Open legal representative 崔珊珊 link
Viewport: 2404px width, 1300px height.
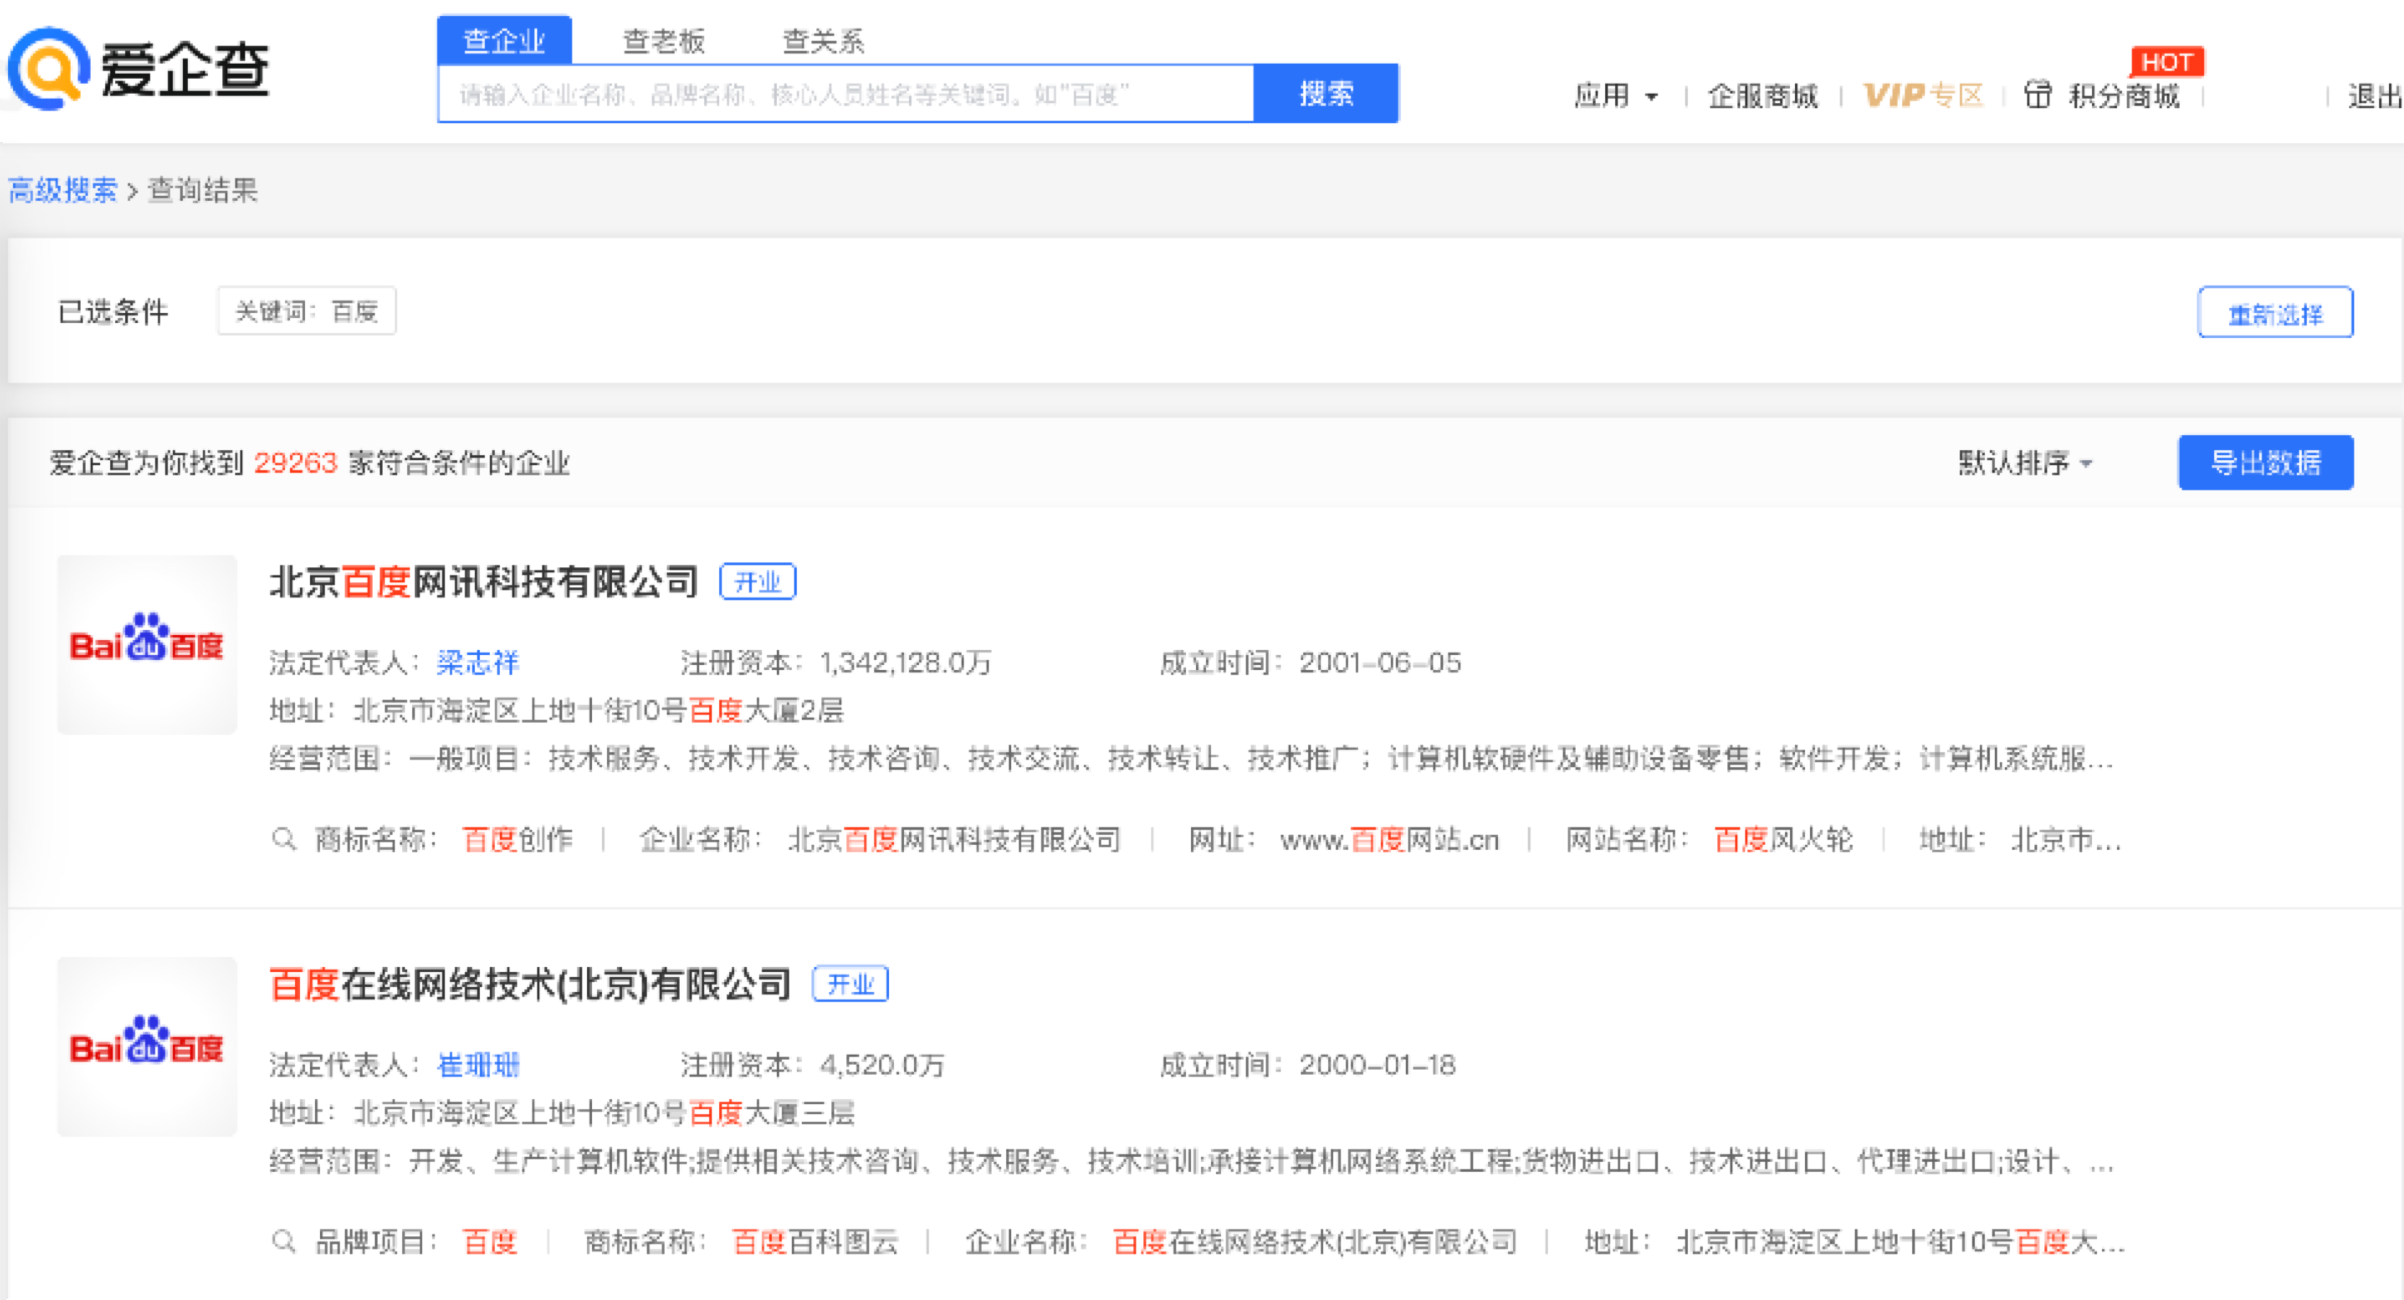[x=478, y=1064]
